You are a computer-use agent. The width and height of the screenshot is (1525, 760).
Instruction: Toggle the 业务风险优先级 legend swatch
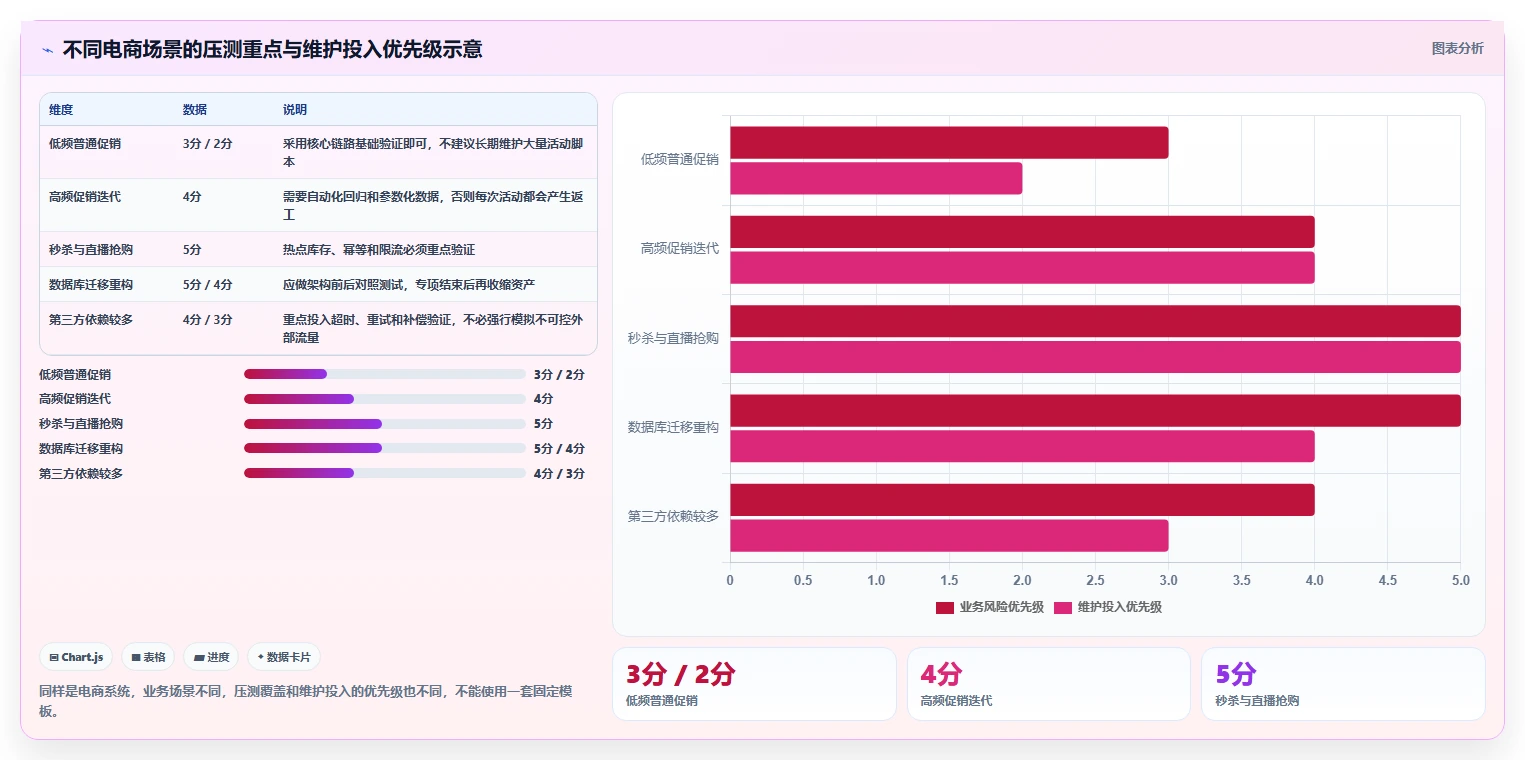click(944, 607)
